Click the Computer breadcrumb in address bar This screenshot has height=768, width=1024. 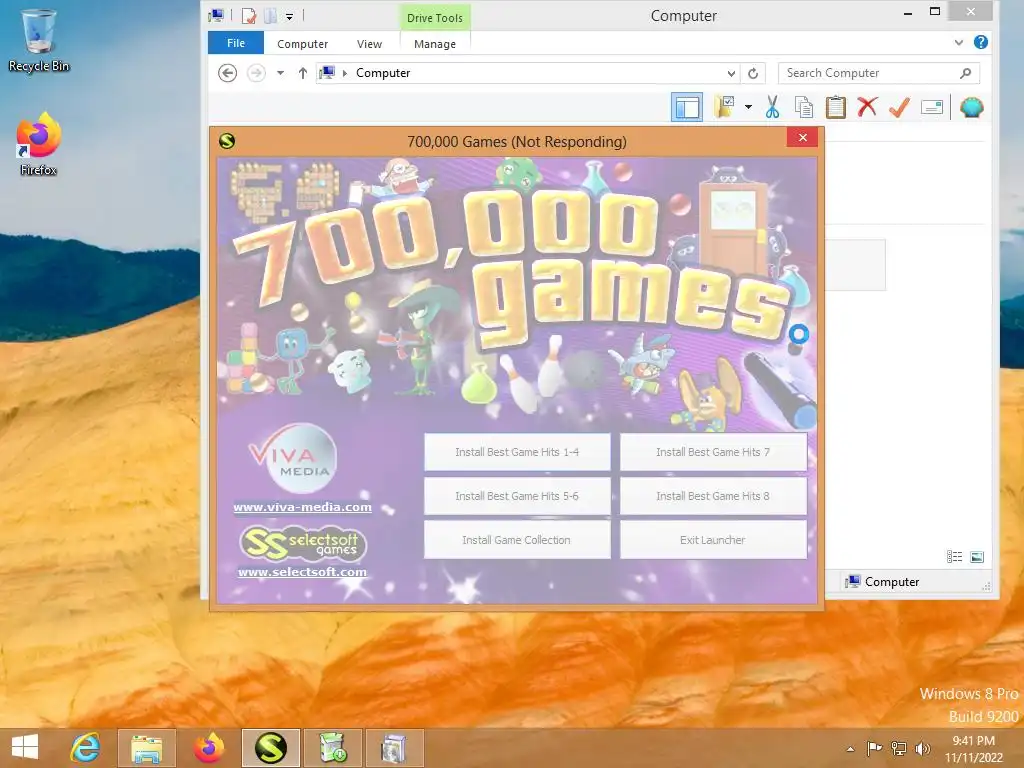[x=383, y=72]
